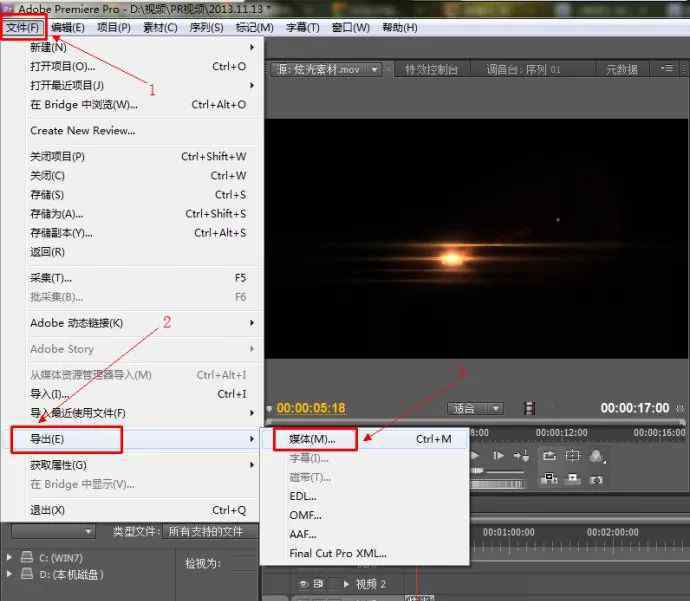Select AAF... export option
Viewport: 690px width, 601px height.
pos(365,535)
